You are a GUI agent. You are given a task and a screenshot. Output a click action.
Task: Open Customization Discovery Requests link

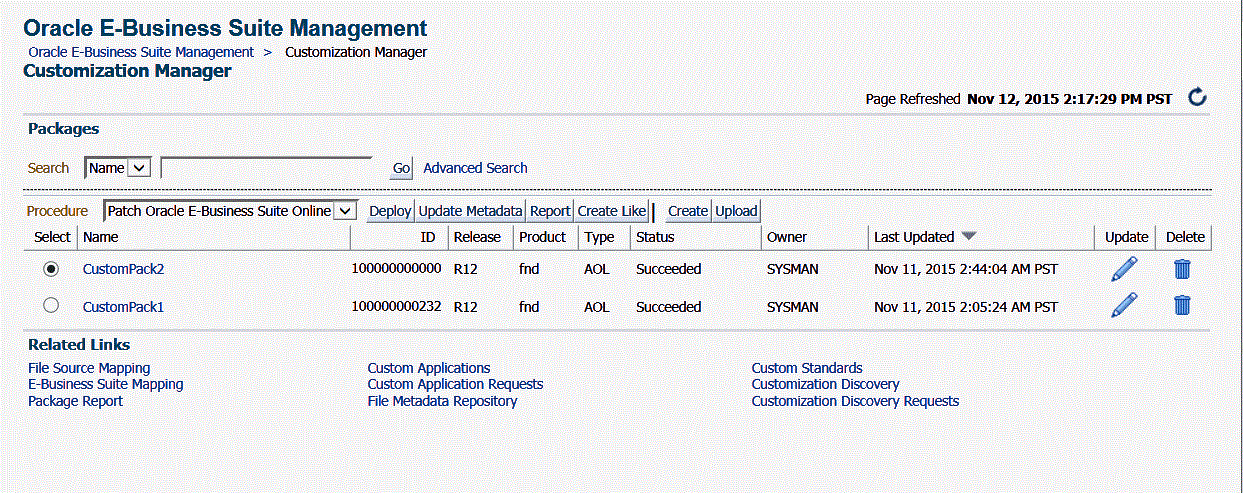[855, 400]
